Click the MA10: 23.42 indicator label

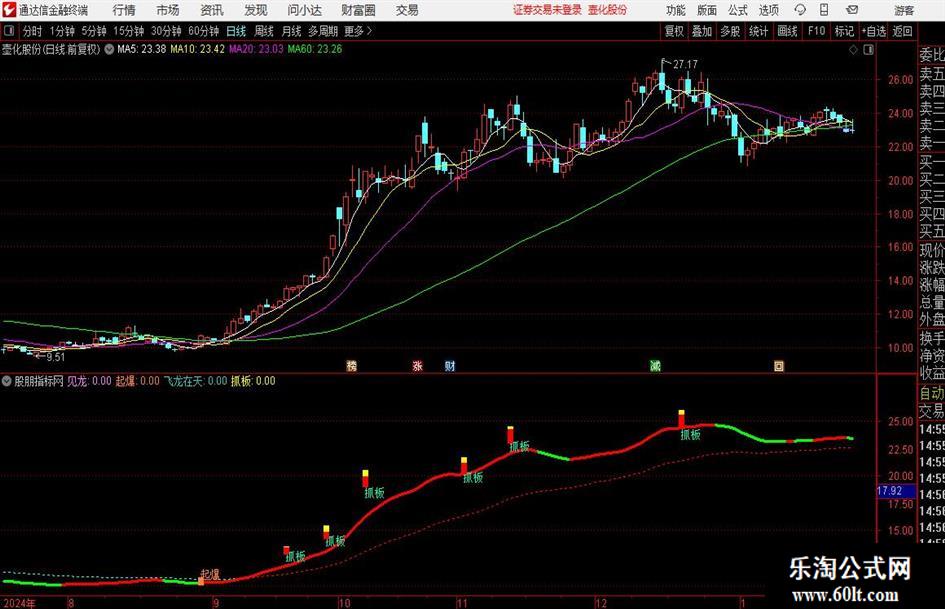click(x=197, y=49)
